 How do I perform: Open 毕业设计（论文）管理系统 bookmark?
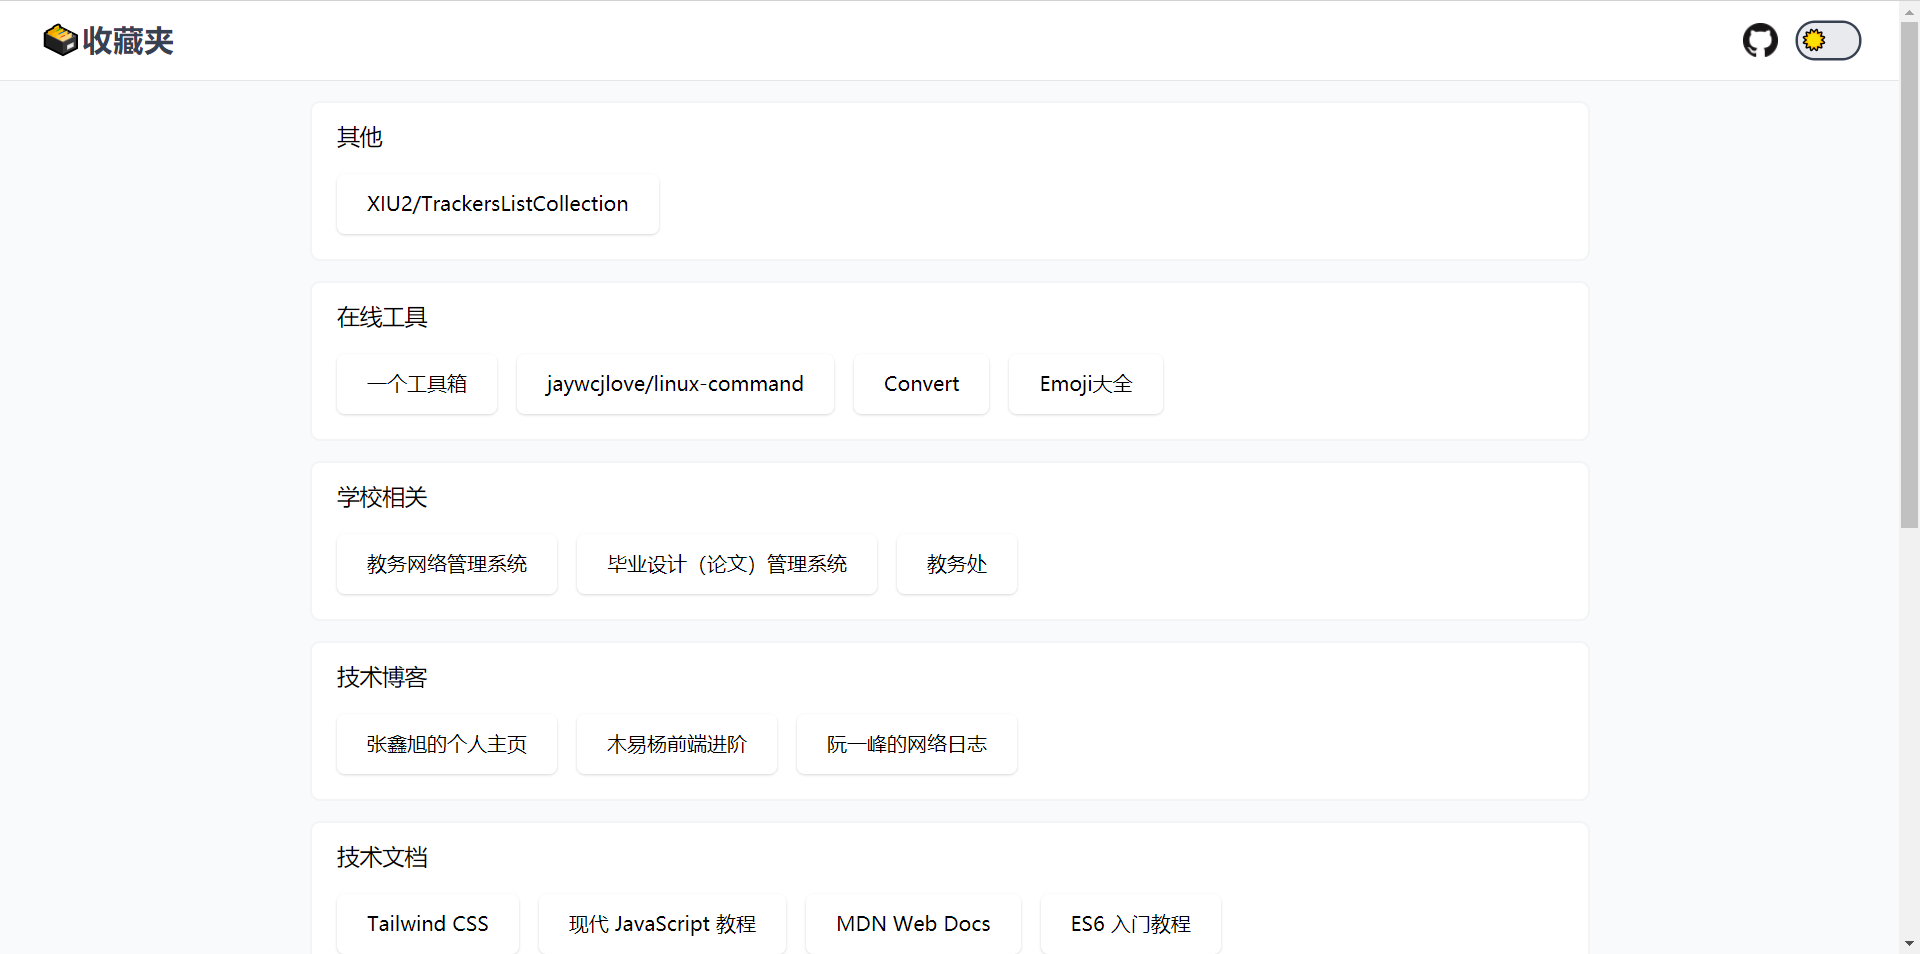727,564
